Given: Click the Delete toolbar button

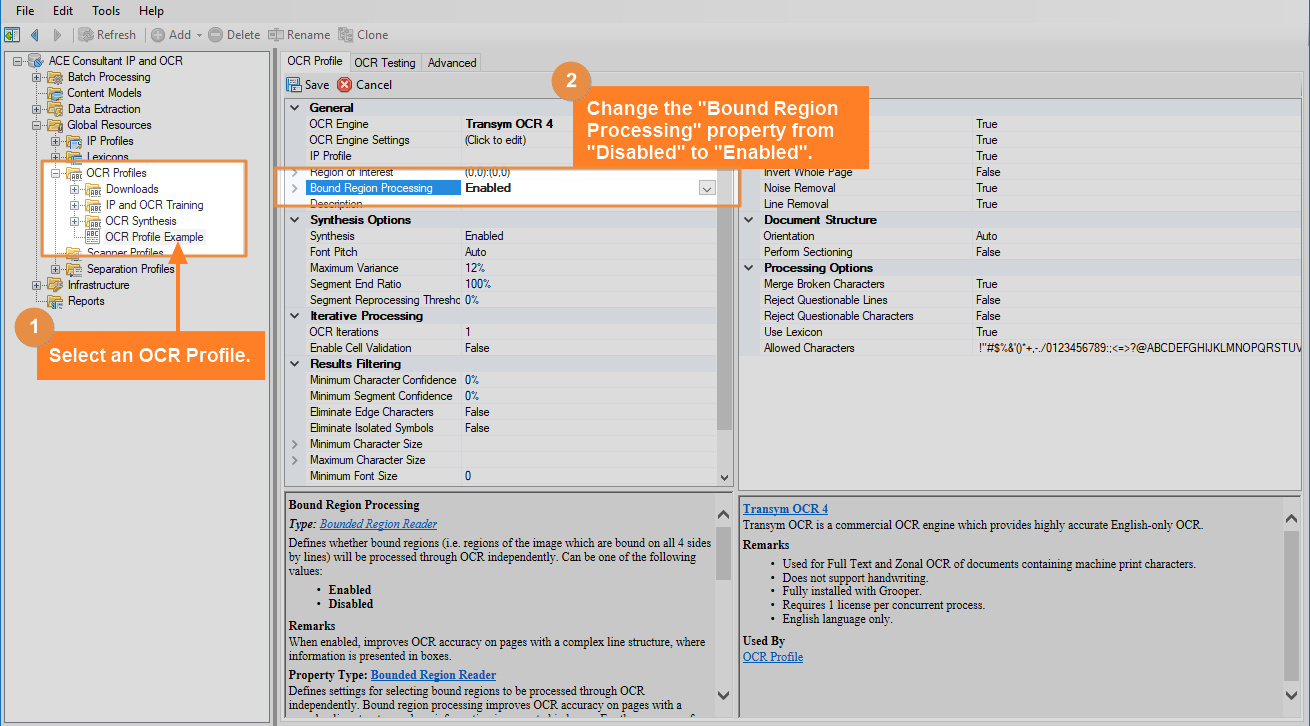Looking at the screenshot, I should tap(234, 35).
